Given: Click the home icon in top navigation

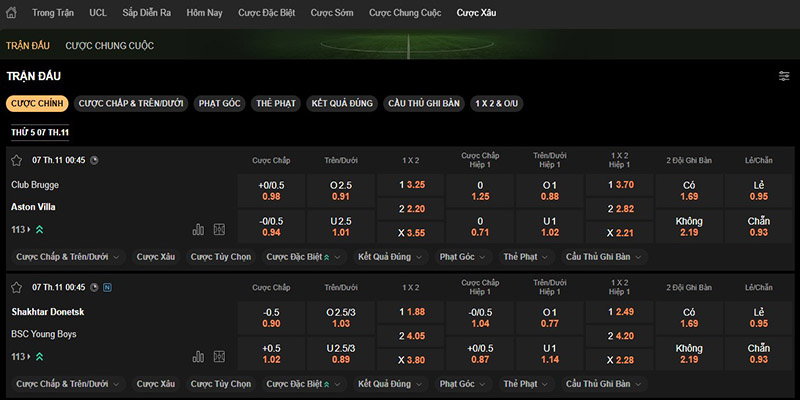Looking at the screenshot, I should click(12, 13).
